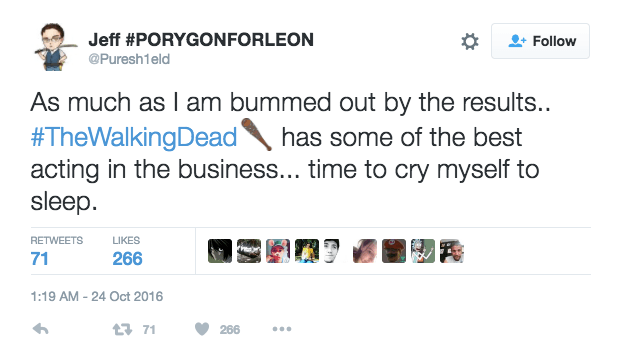This screenshot has height=361, width=624.
Task: Open the @Puresh1eld handle link
Action: tap(129, 59)
